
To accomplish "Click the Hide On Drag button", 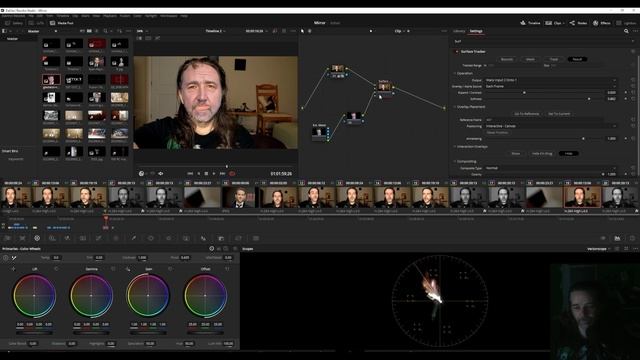I will point(542,153).
